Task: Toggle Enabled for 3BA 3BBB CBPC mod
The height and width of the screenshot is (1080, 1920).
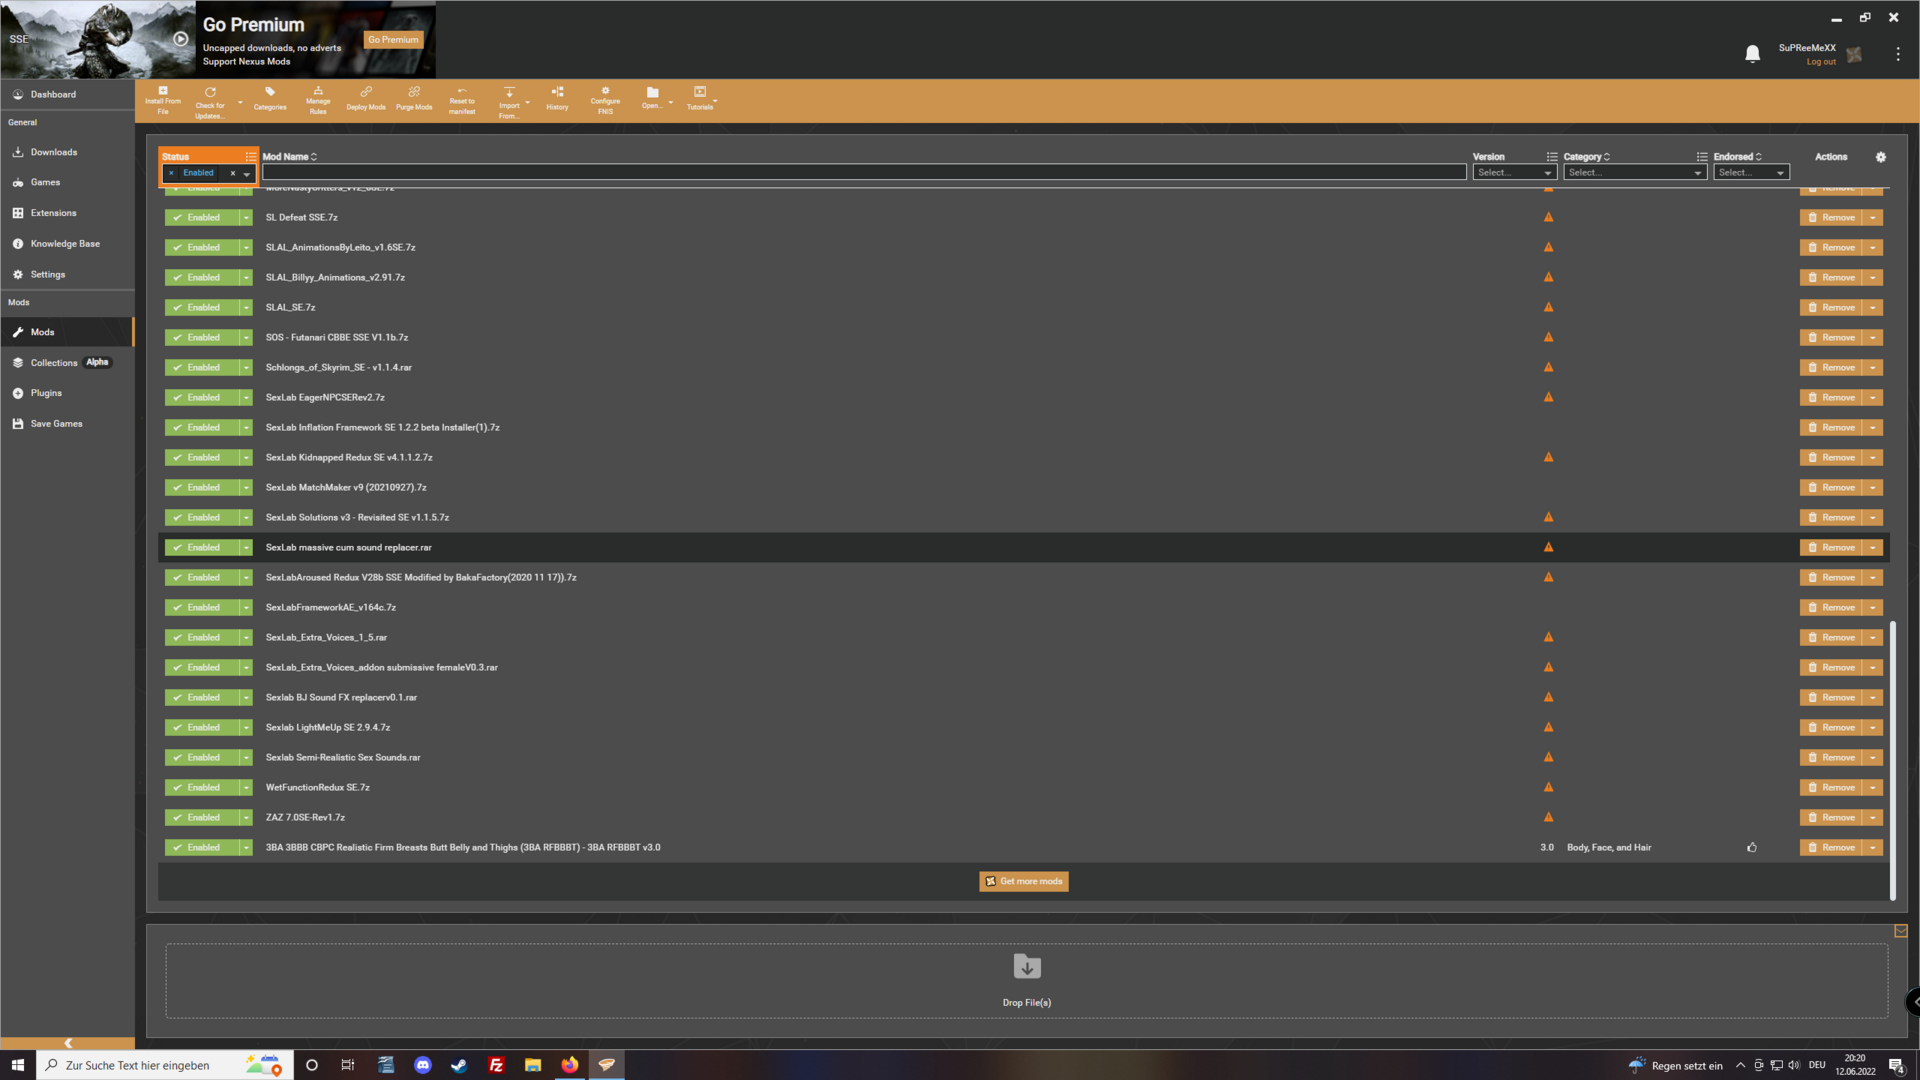Action: 202,847
